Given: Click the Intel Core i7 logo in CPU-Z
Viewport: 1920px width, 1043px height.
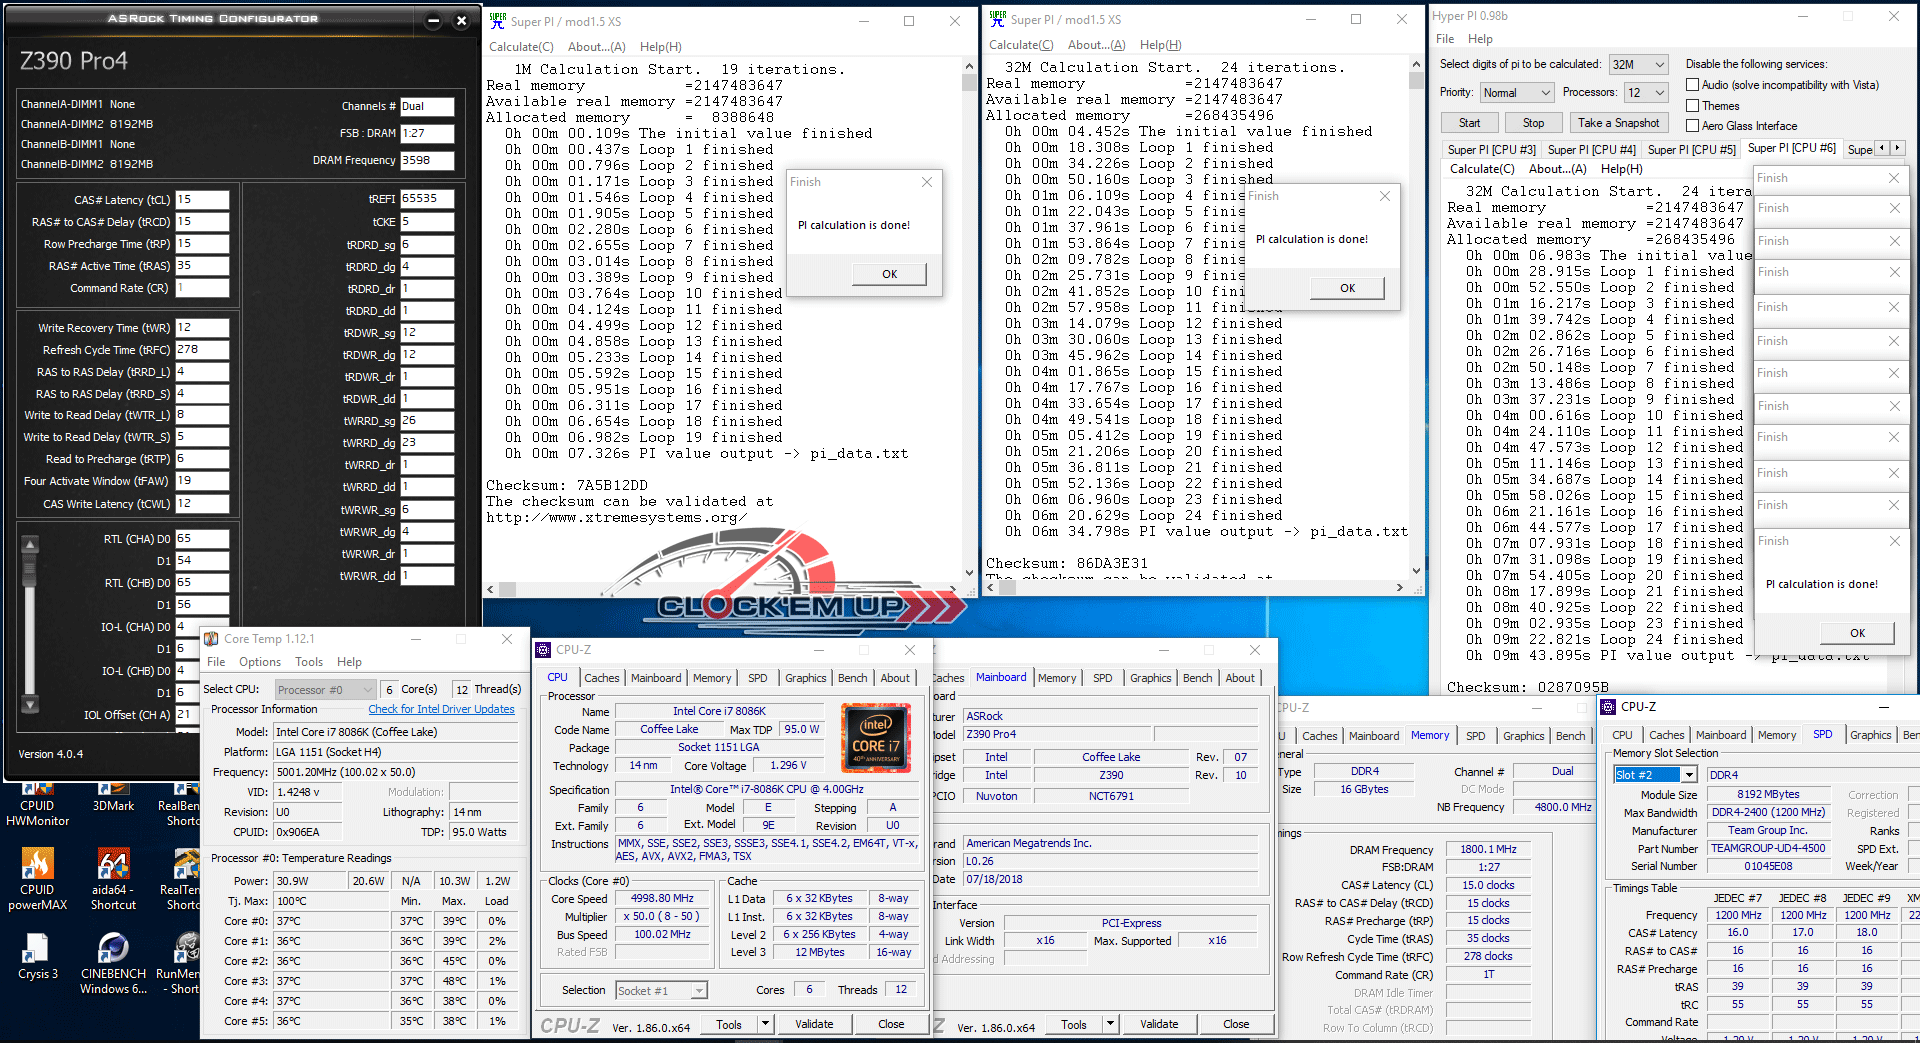Looking at the screenshot, I should pos(876,739).
